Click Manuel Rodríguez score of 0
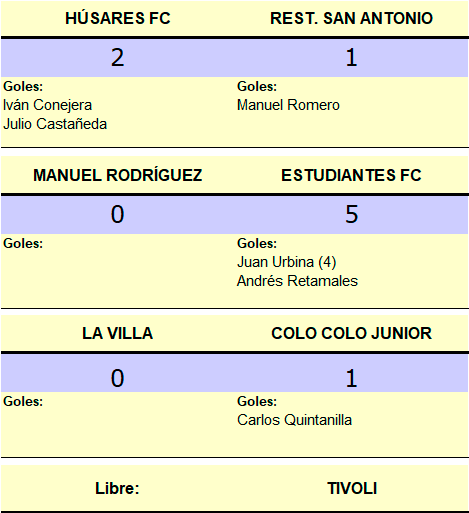 tap(118, 214)
